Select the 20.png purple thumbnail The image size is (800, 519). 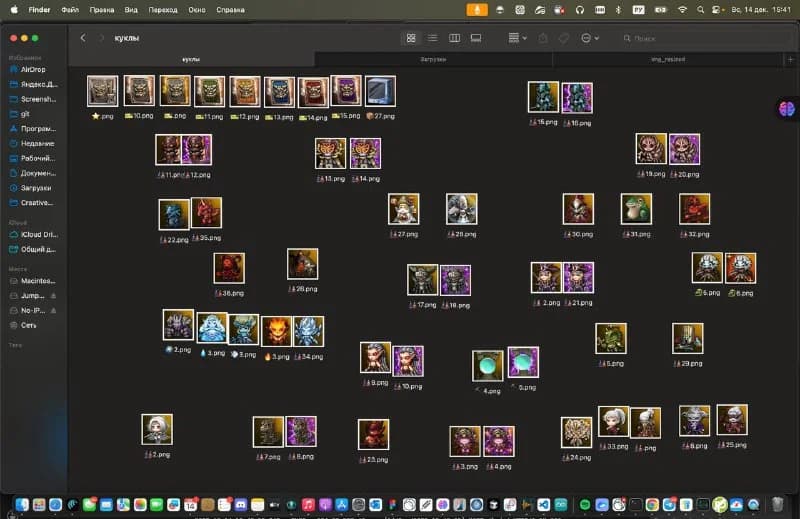coord(684,149)
